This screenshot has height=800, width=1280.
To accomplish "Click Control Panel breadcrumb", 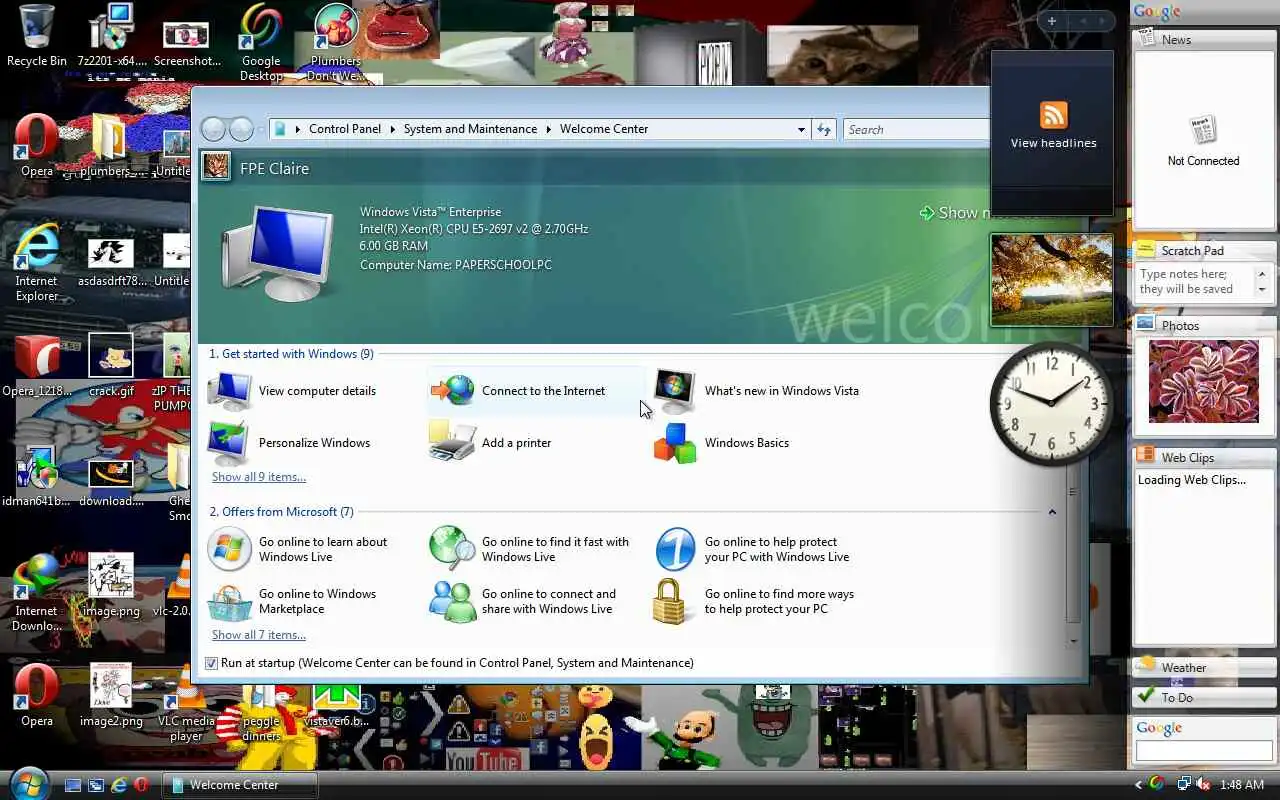I will coord(345,129).
